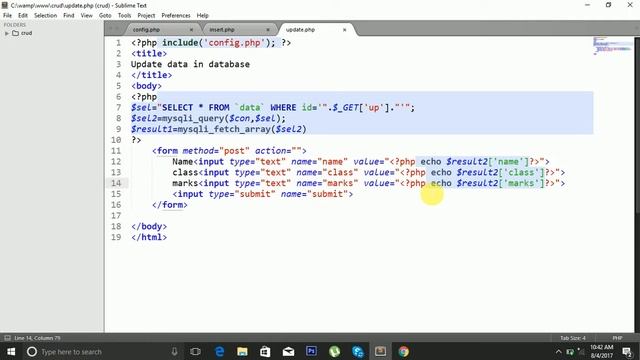Open the Goto menu

(x=105, y=16)
